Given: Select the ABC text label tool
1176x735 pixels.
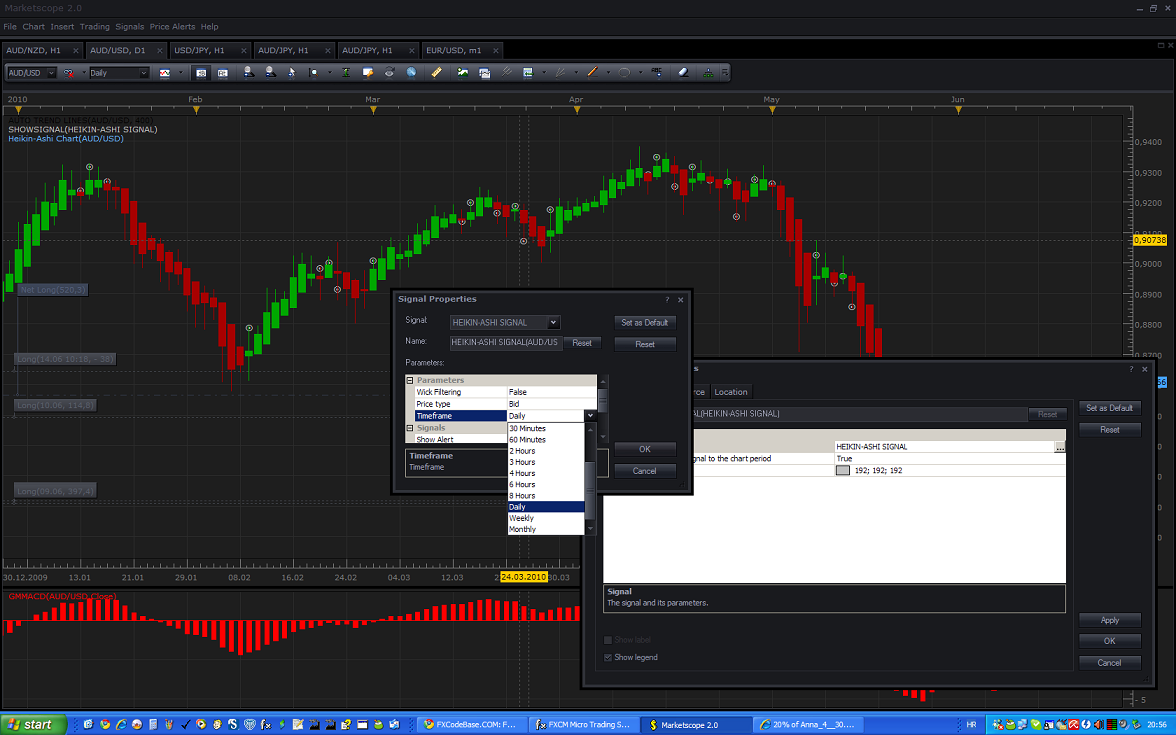Looking at the screenshot, I should click(x=657, y=73).
